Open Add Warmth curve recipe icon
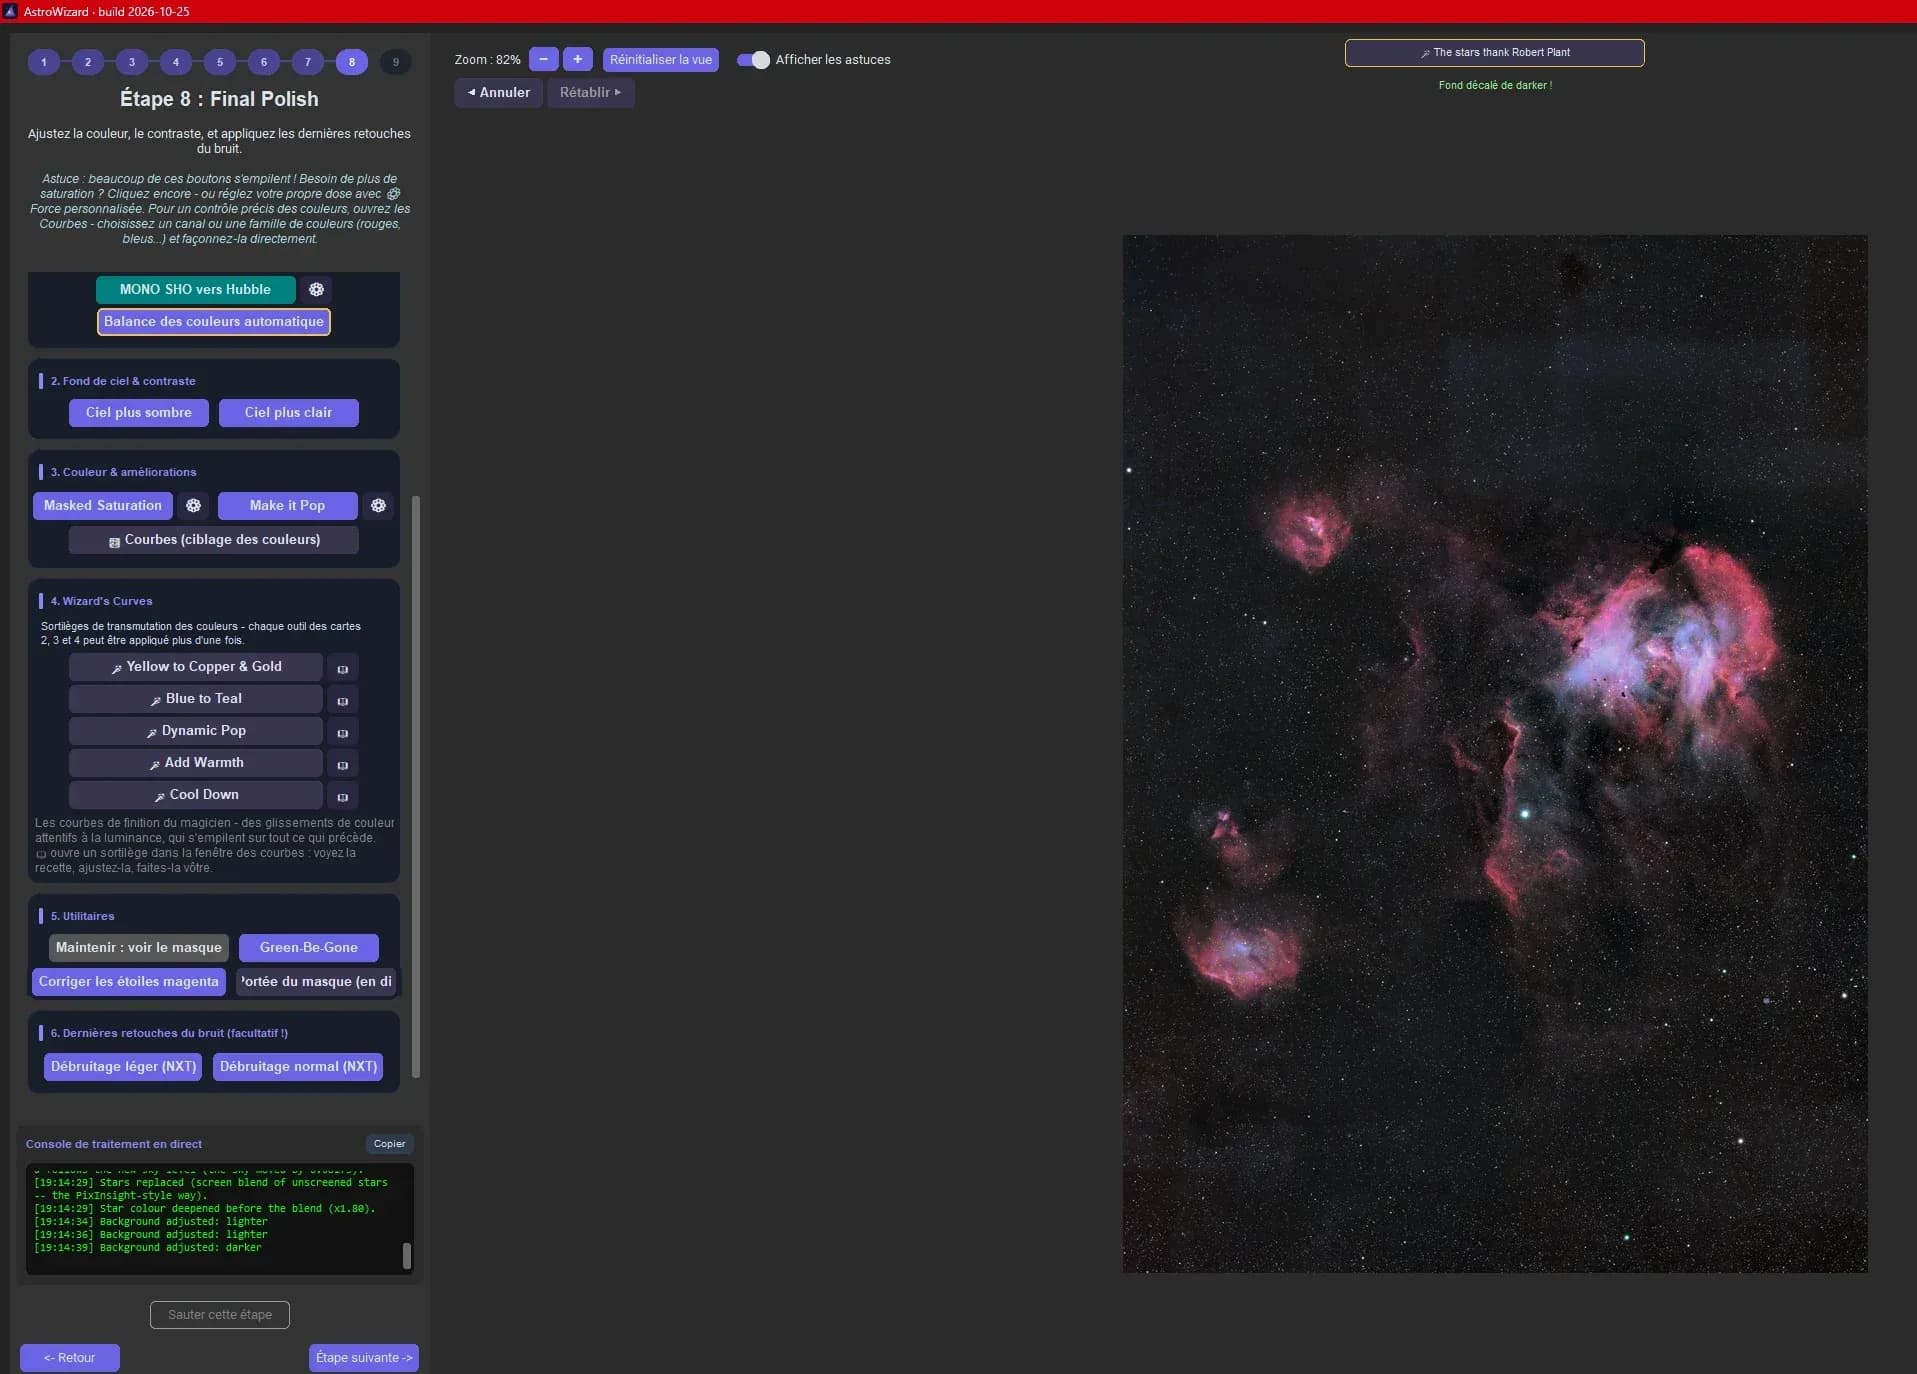This screenshot has width=1917, height=1374. 343,764
